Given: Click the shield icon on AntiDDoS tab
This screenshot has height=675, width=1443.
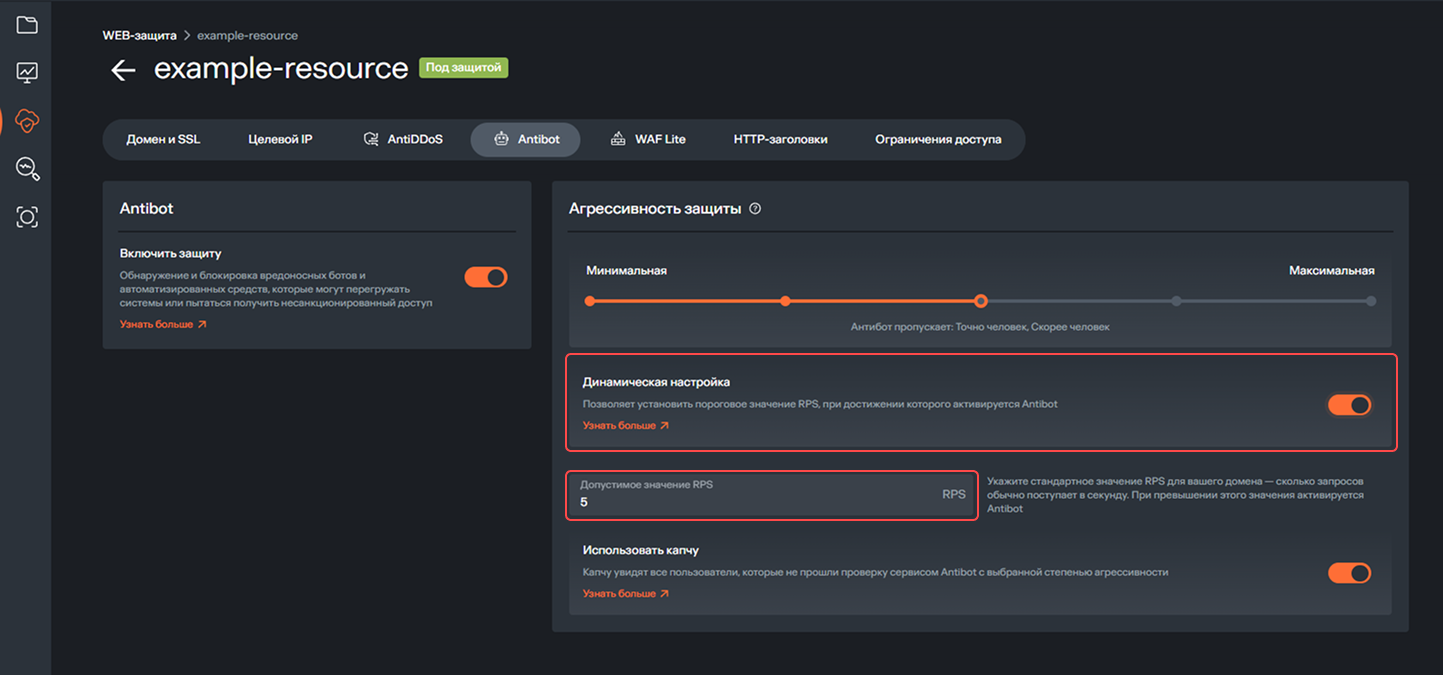Looking at the screenshot, I should [x=369, y=139].
